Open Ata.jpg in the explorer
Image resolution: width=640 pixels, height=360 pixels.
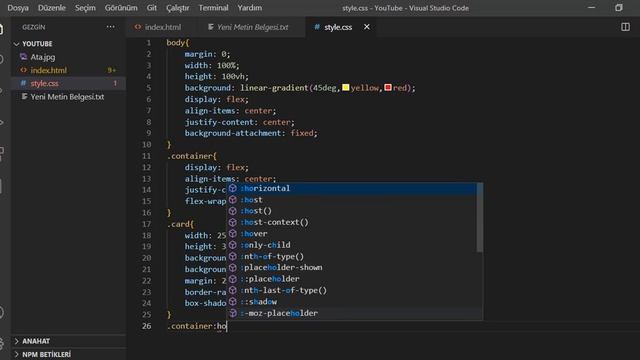43,57
